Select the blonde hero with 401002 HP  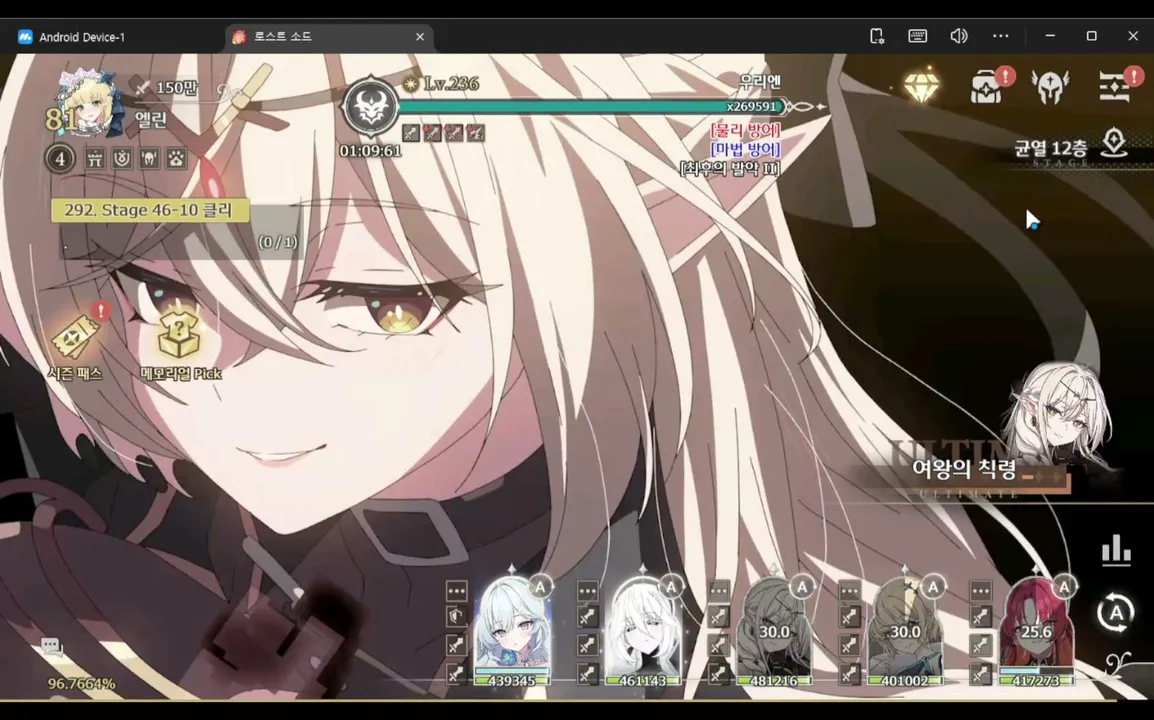click(905, 624)
